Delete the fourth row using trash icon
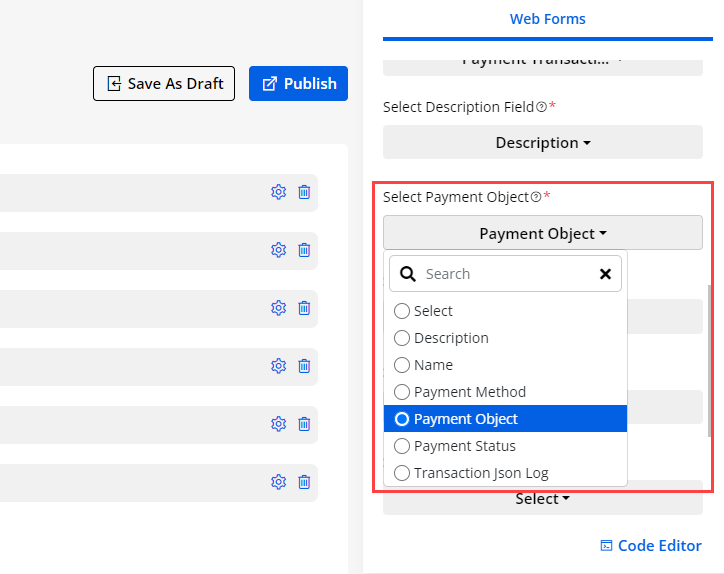Screen dimensions: 724x574 (304, 366)
